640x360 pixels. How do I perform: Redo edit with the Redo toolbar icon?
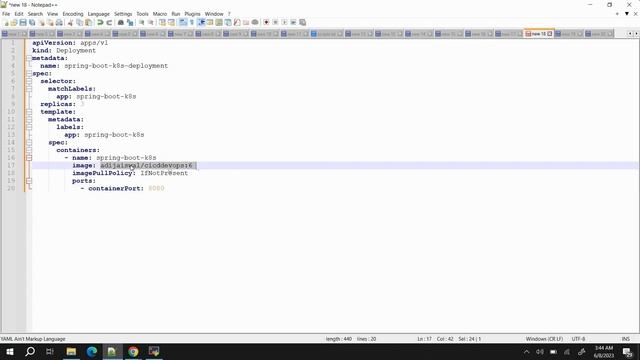tap(109, 22)
